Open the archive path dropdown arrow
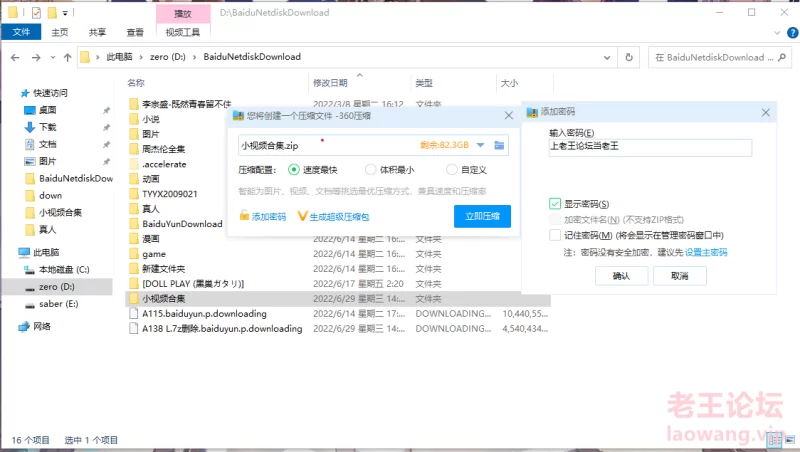This screenshot has height=452, width=800. point(481,146)
